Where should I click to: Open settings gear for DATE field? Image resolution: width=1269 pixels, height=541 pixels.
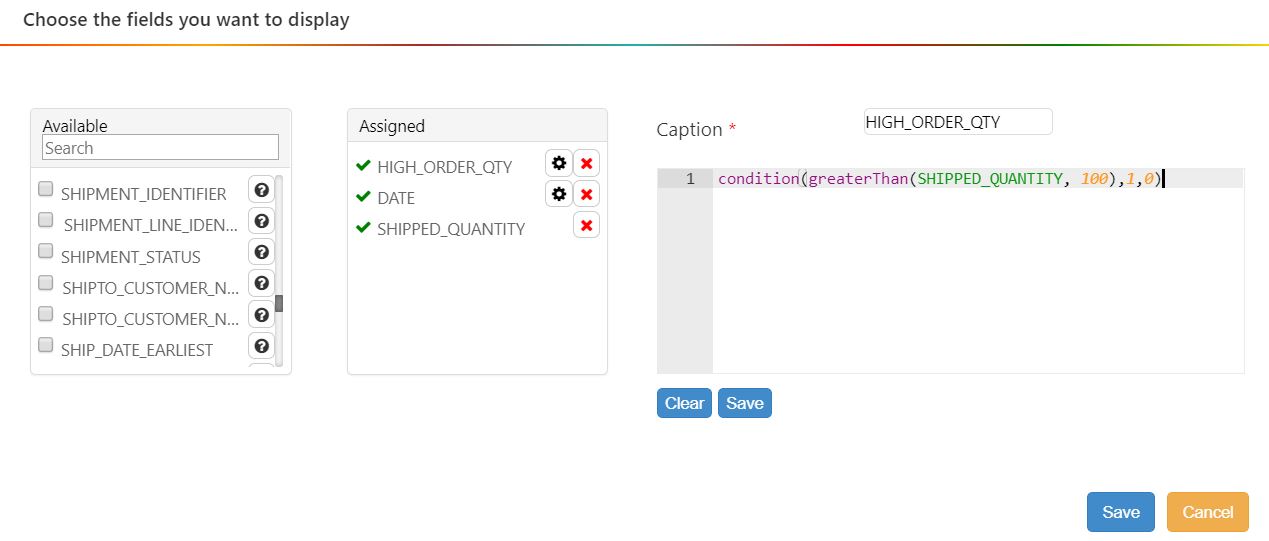pos(559,194)
